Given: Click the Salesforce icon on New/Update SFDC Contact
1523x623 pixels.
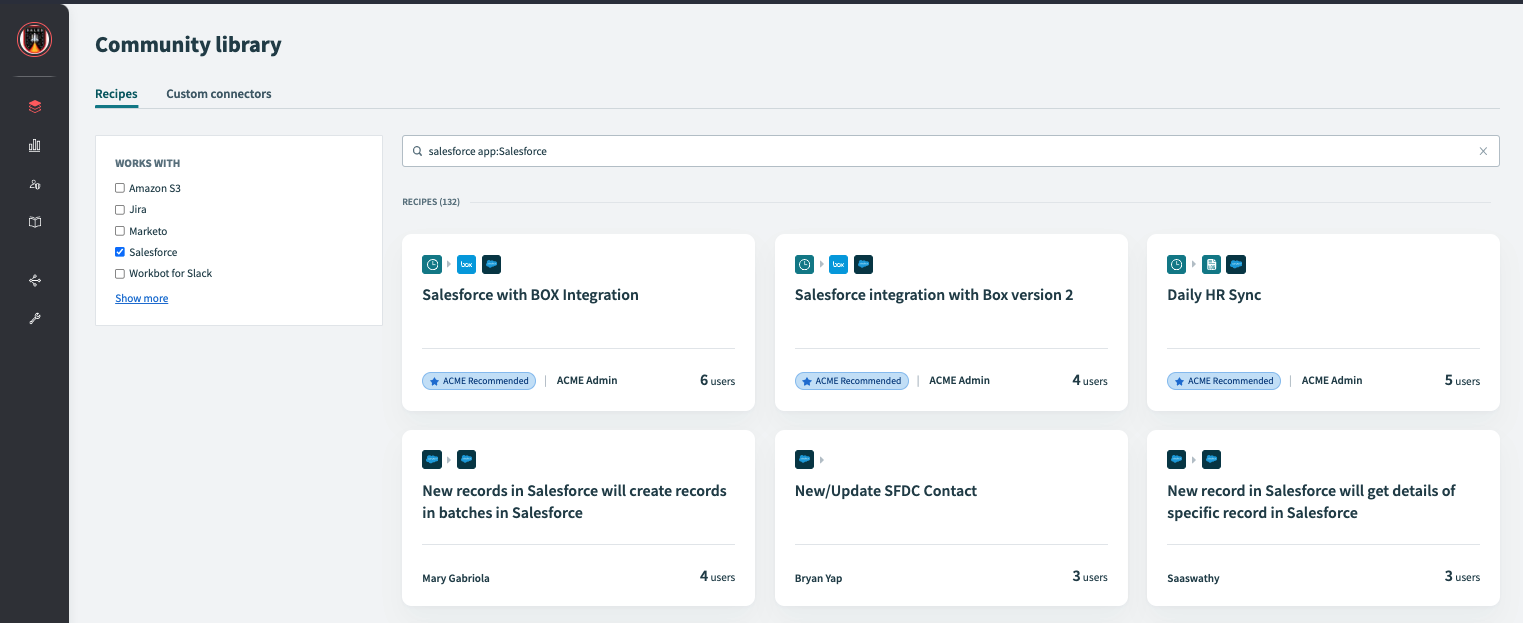Looking at the screenshot, I should pos(805,459).
